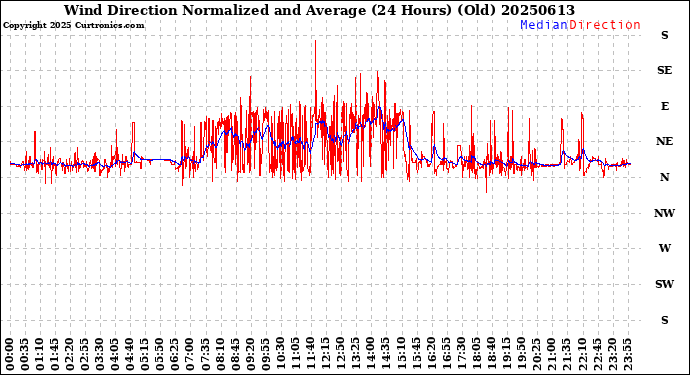
Task: Click the '06:25' time label
Action: pos(175,354)
